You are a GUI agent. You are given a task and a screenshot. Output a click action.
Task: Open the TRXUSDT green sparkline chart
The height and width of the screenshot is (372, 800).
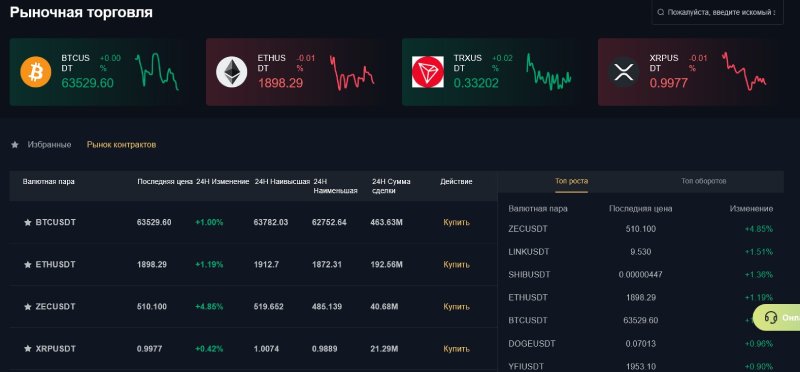point(549,71)
